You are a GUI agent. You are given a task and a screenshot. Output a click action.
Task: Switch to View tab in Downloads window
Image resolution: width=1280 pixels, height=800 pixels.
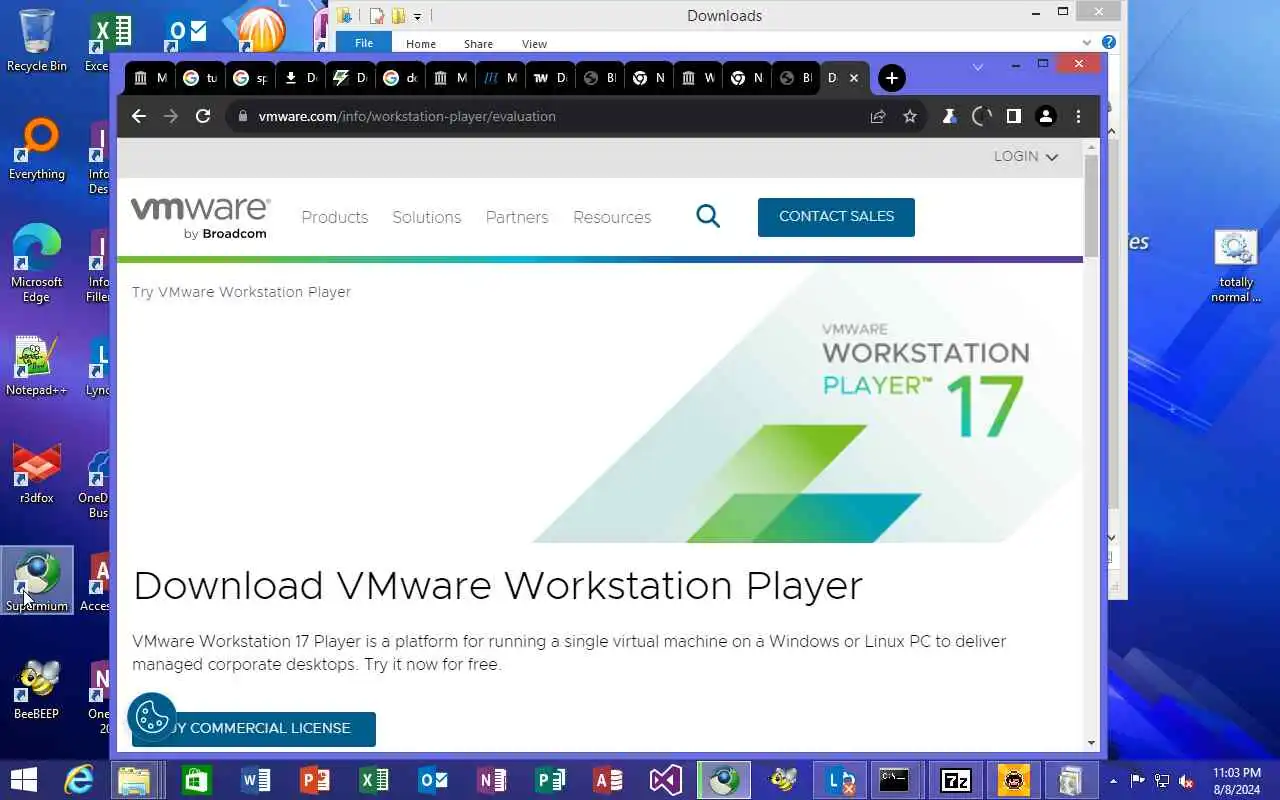tap(535, 44)
